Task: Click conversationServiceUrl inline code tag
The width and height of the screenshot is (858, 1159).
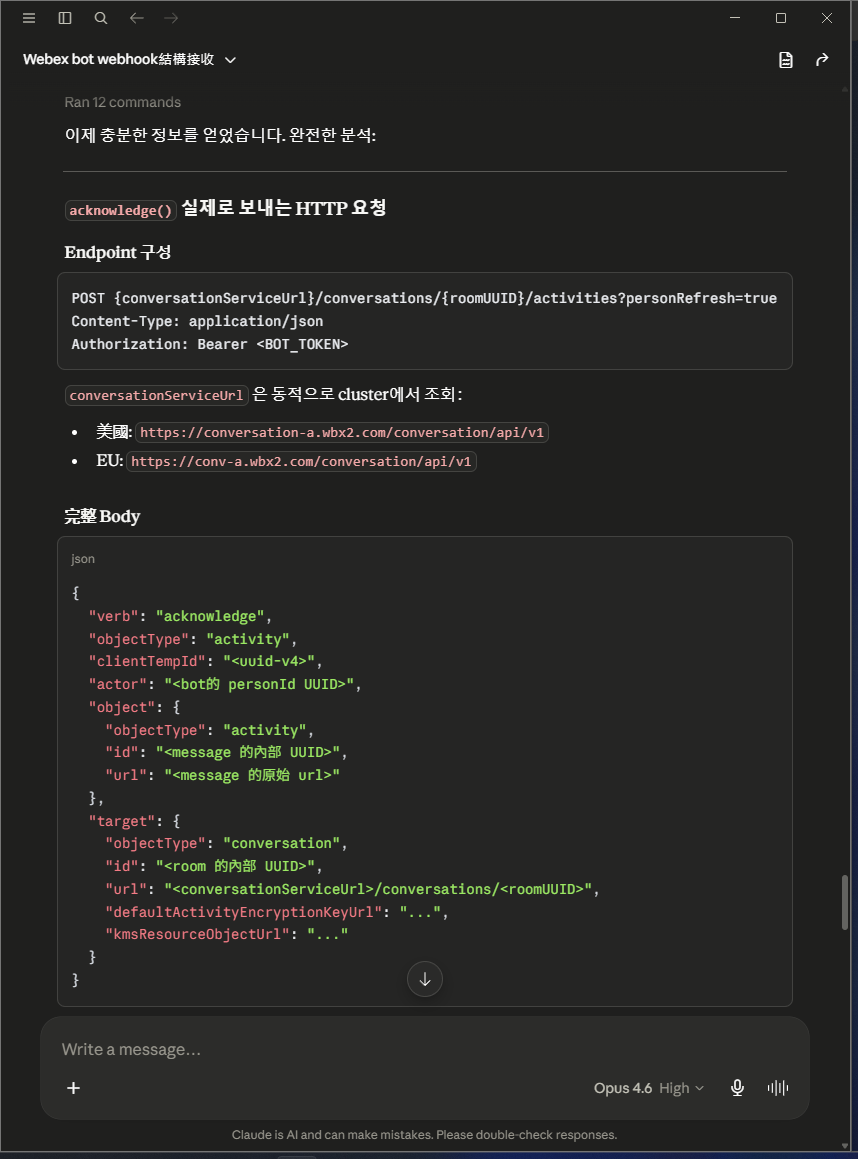Action: pyautogui.click(x=156, y=395)
